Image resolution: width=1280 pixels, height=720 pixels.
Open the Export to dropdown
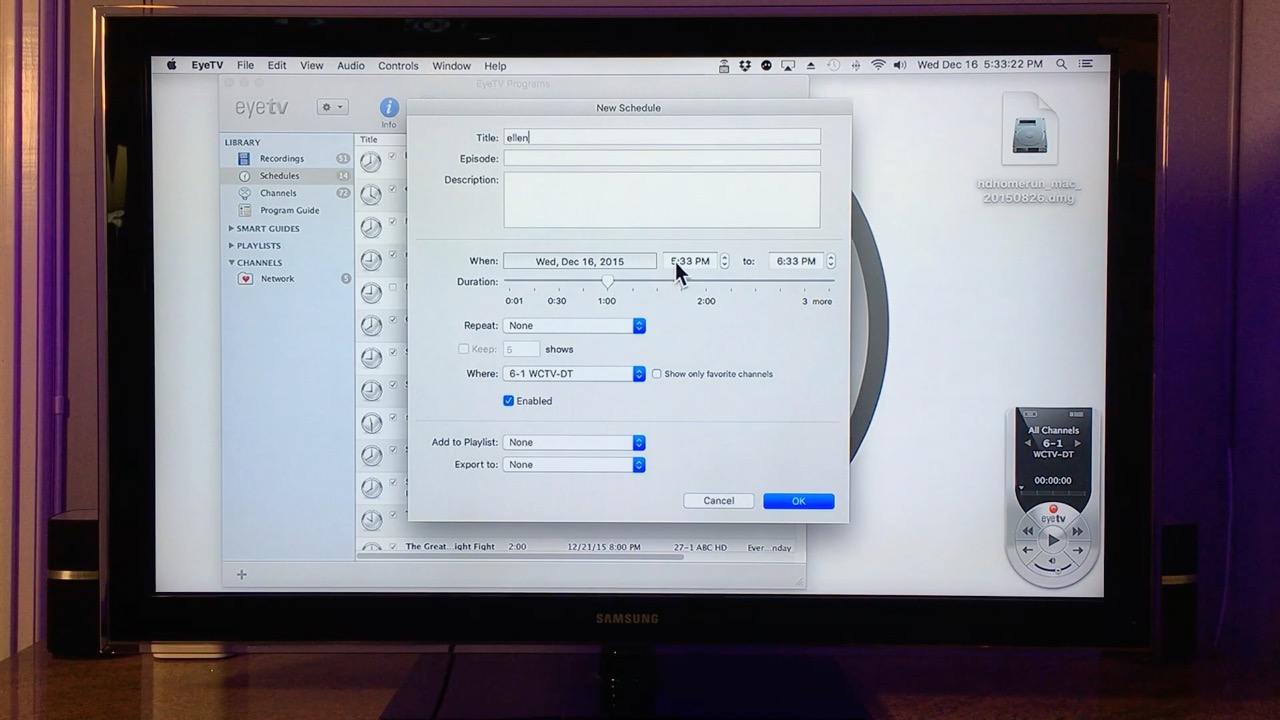click(x=574, y=465)
